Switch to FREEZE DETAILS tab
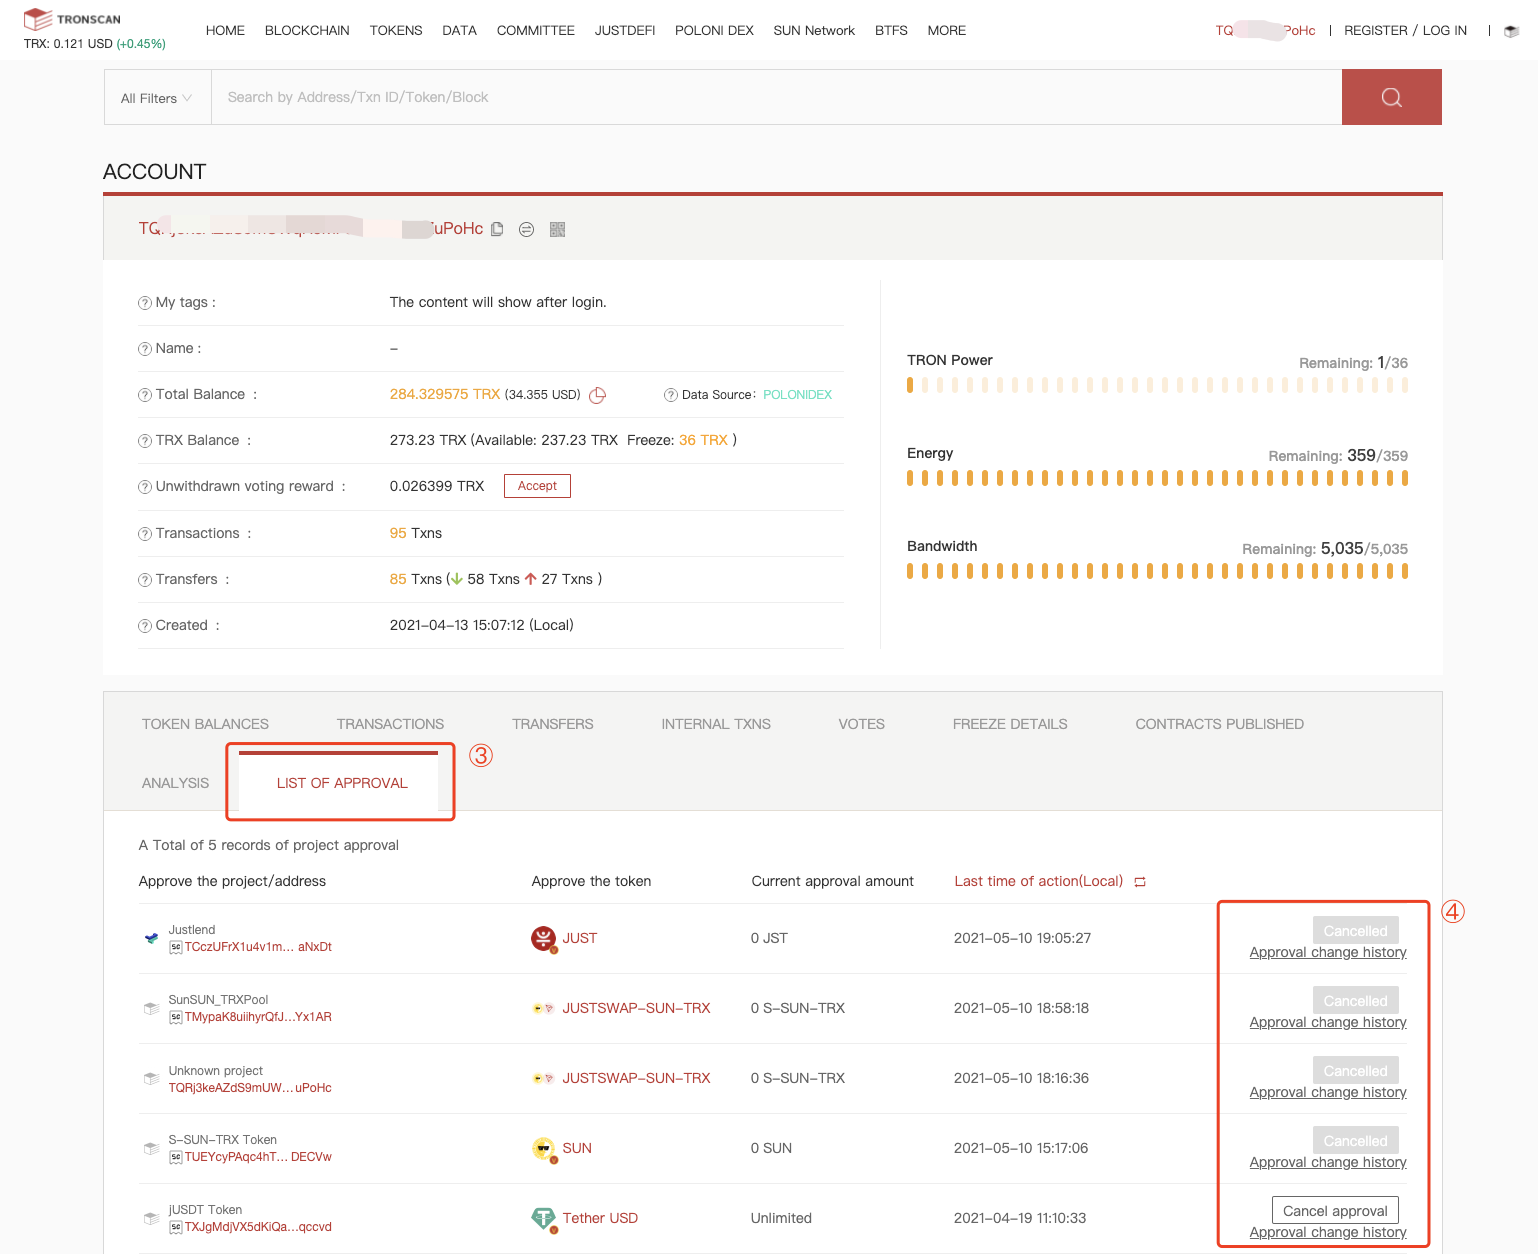The image size is (1538, 1254). click(x=1010, y=724)
